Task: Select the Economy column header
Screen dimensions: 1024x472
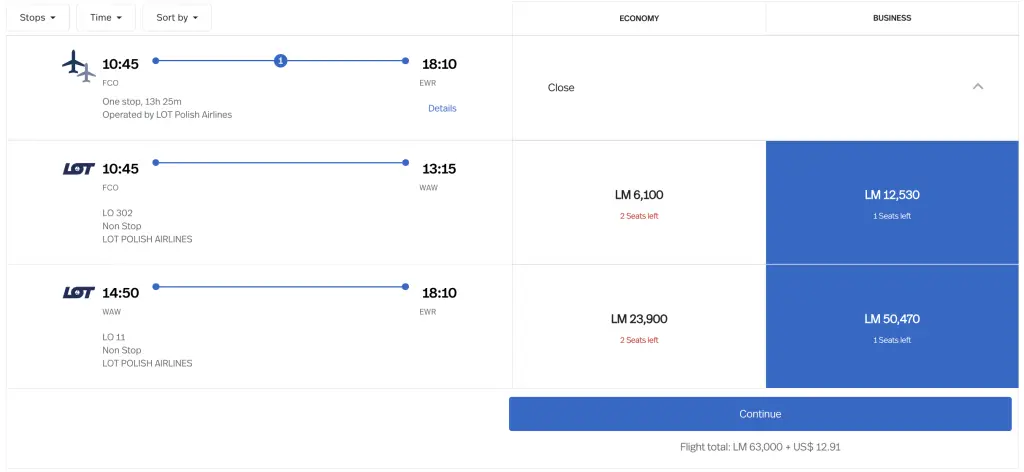Action: (x=639, y=18)
